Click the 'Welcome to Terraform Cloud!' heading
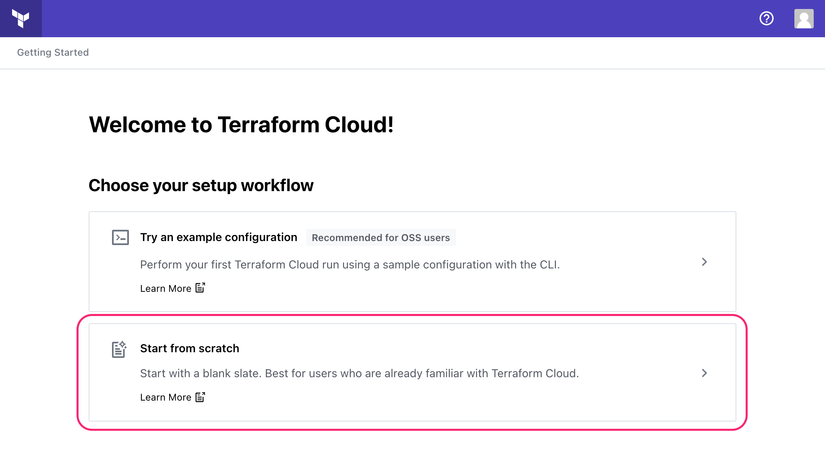Image resolution: width=825 pixels, height=468 pixels. click(241, 125)
